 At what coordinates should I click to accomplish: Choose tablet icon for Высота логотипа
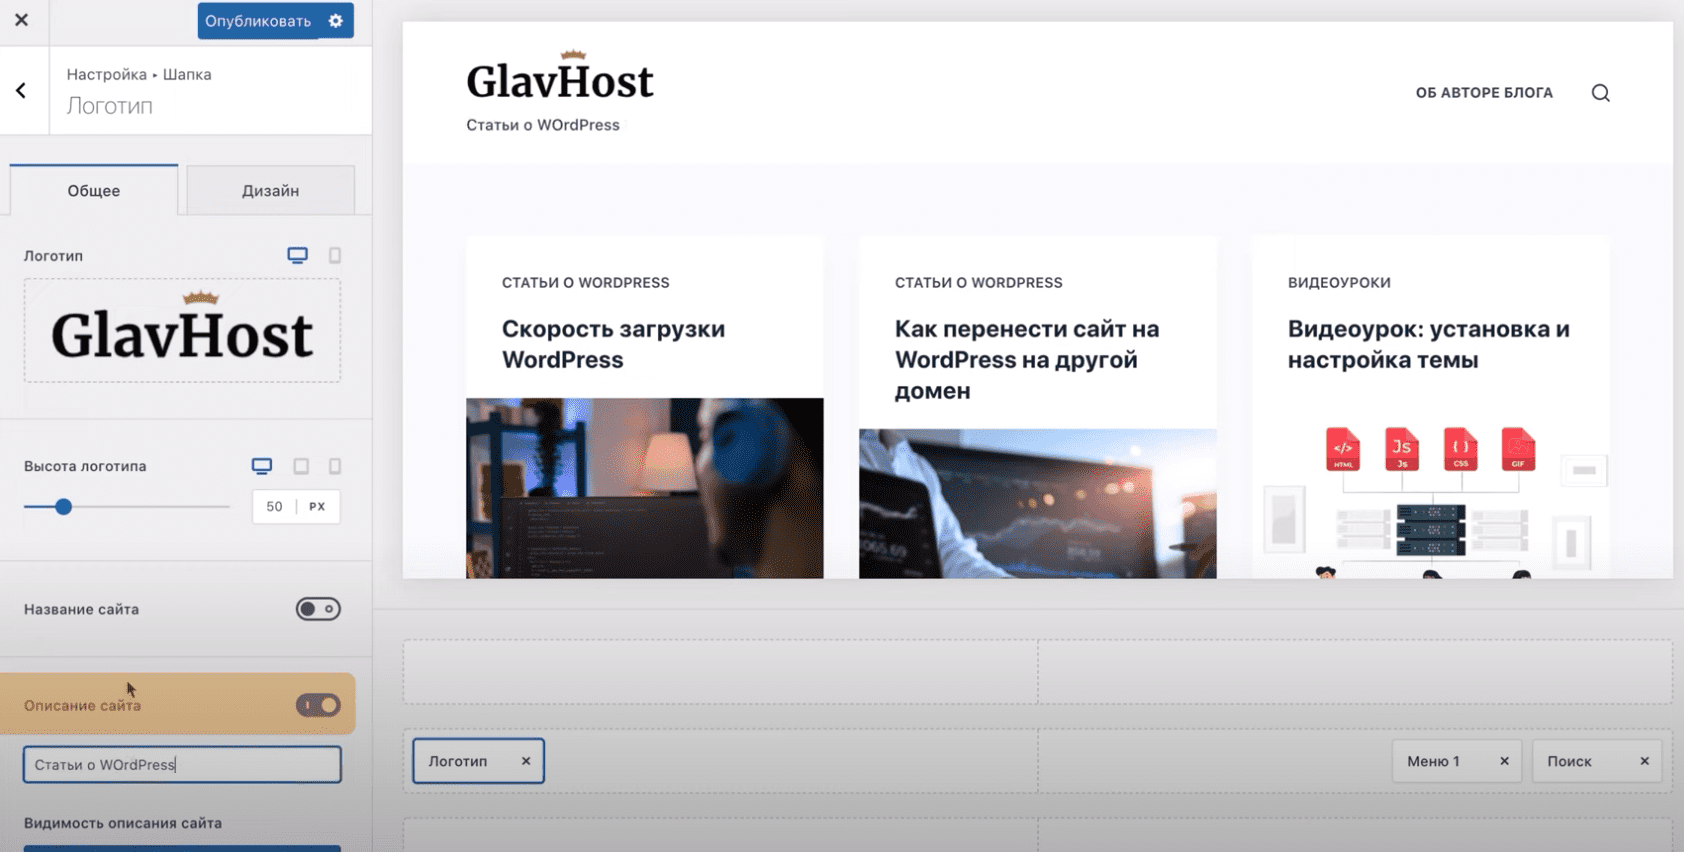pyautogui.click(x=301, y=466)
